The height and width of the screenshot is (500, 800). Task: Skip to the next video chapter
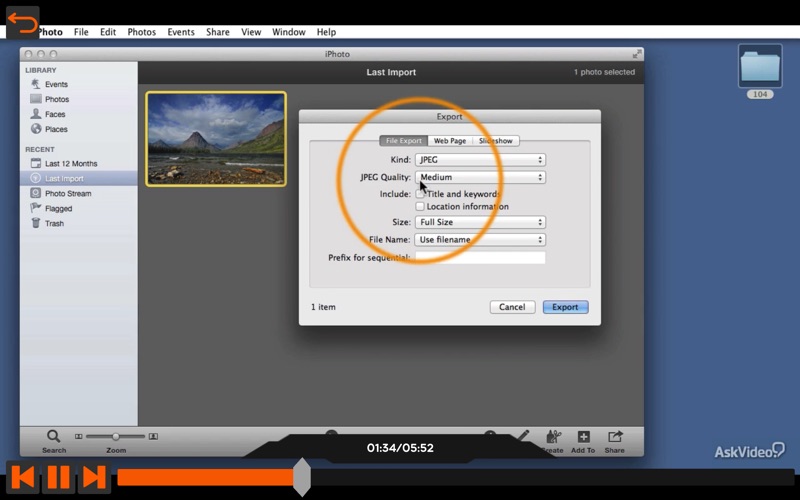pyautogui.click(x=94, y=478)
